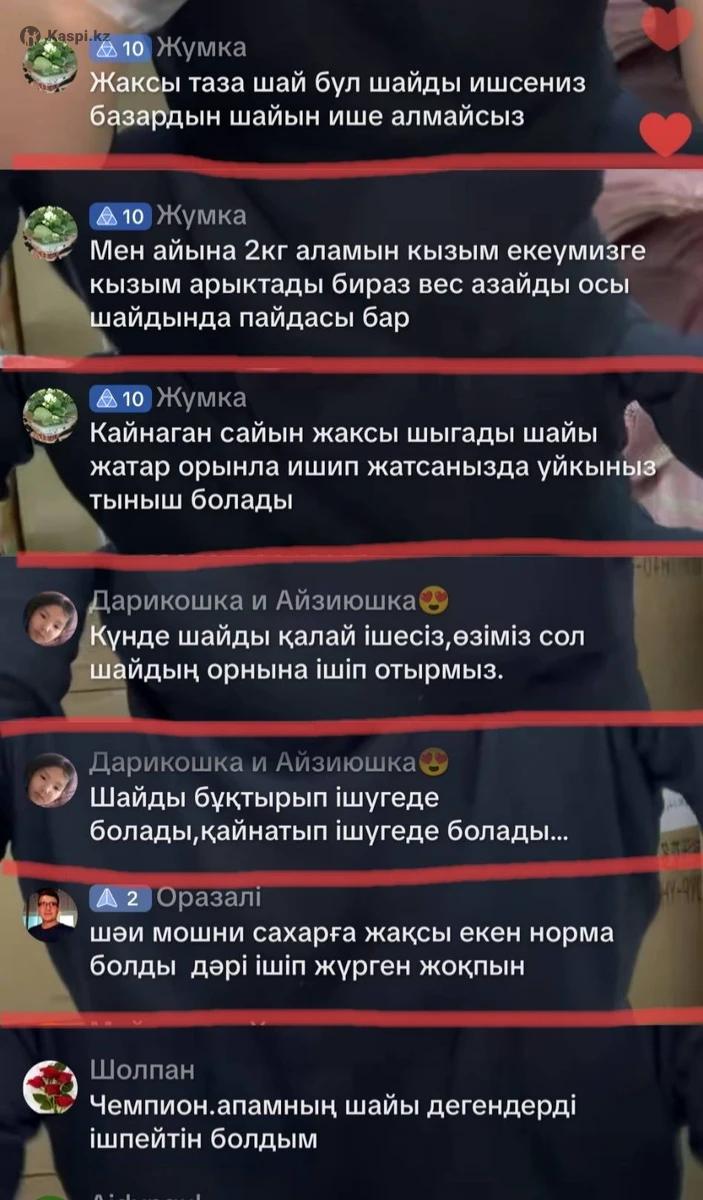Image resolution: width=703 pixels, height=1200 pixels.
Task: Click the level 2 badge beside Оразалі
Action: coord(120,899)
